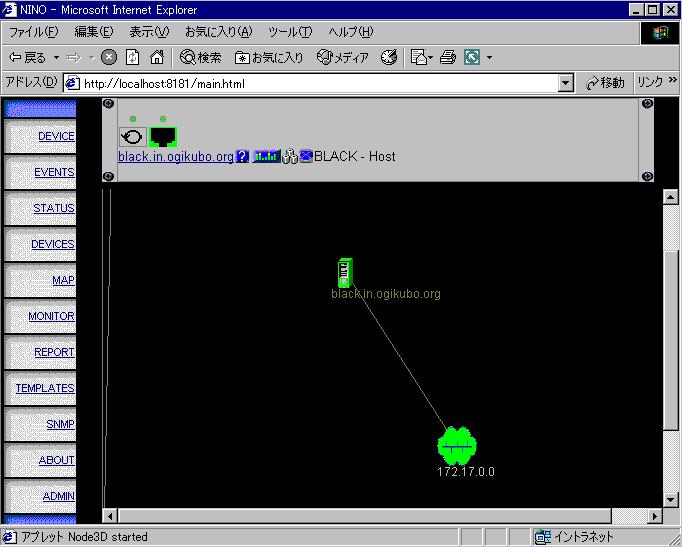Expand the Mail button dropdown arrow
This screenshot has width=682, height=547.
[x=430, y=57]
